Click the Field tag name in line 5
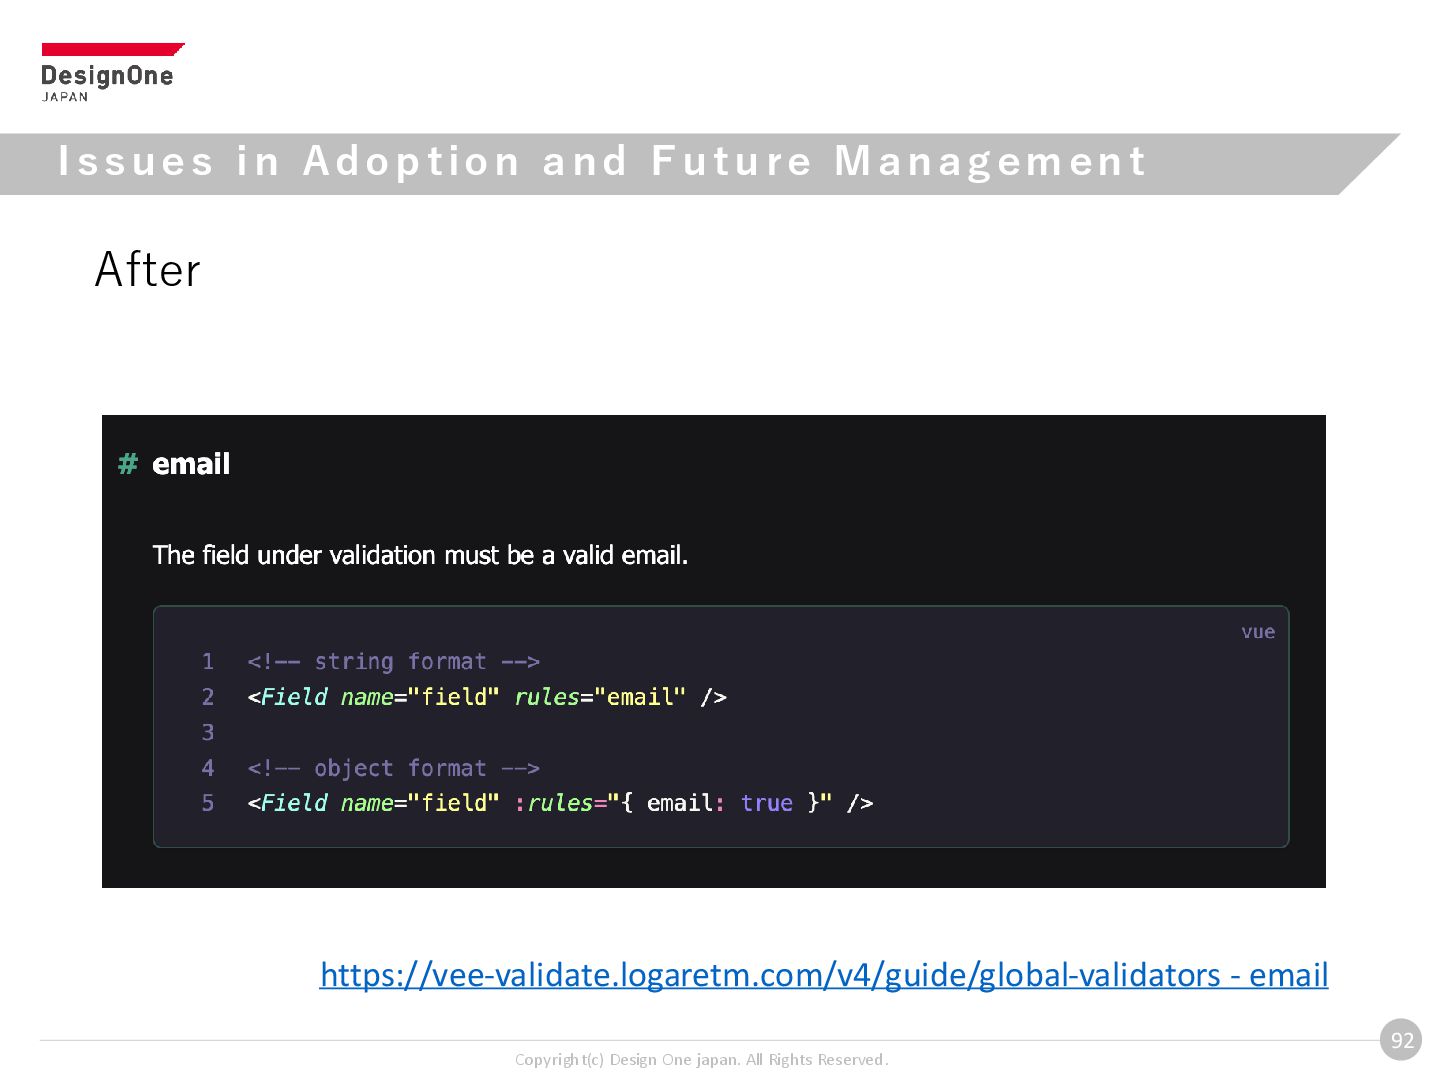Viewport: 1440px width, 1080px height. click(294, 803)
